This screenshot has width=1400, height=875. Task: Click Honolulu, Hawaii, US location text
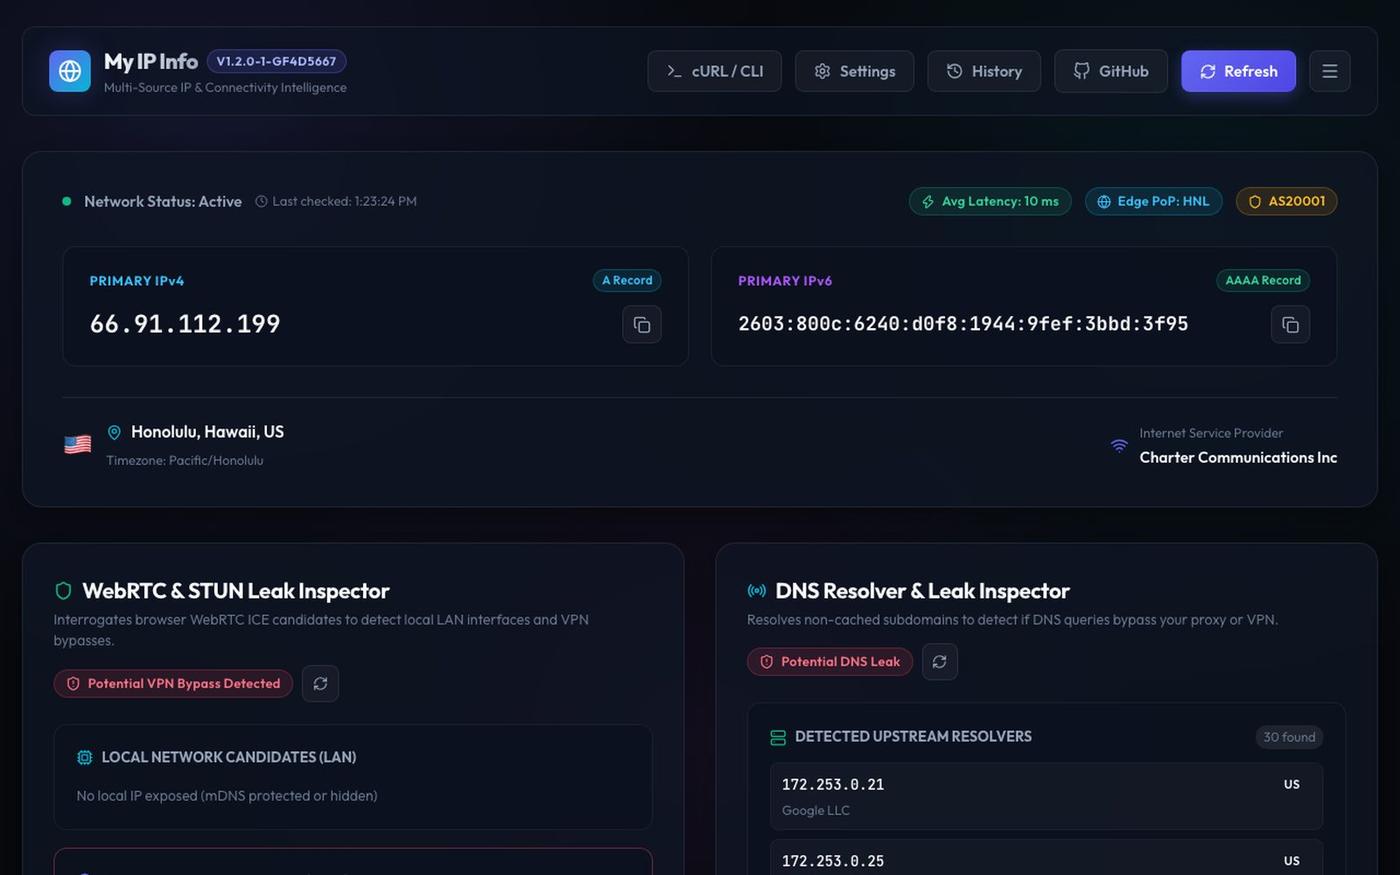click(208, 432)
